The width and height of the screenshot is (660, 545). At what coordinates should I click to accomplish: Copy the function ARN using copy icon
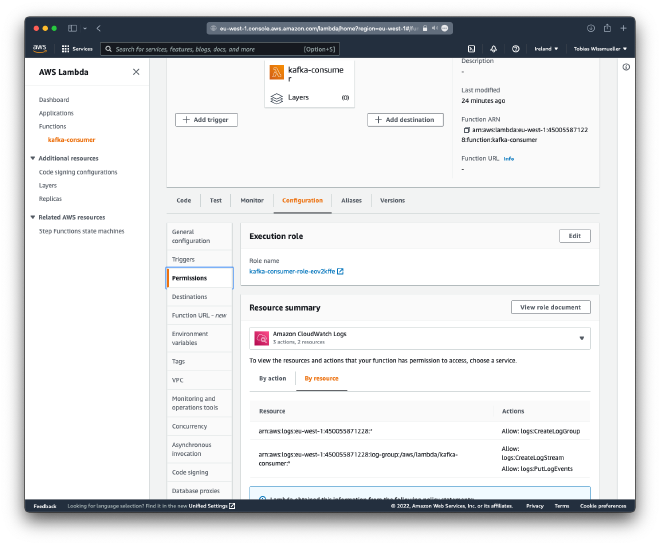point(466,130)
